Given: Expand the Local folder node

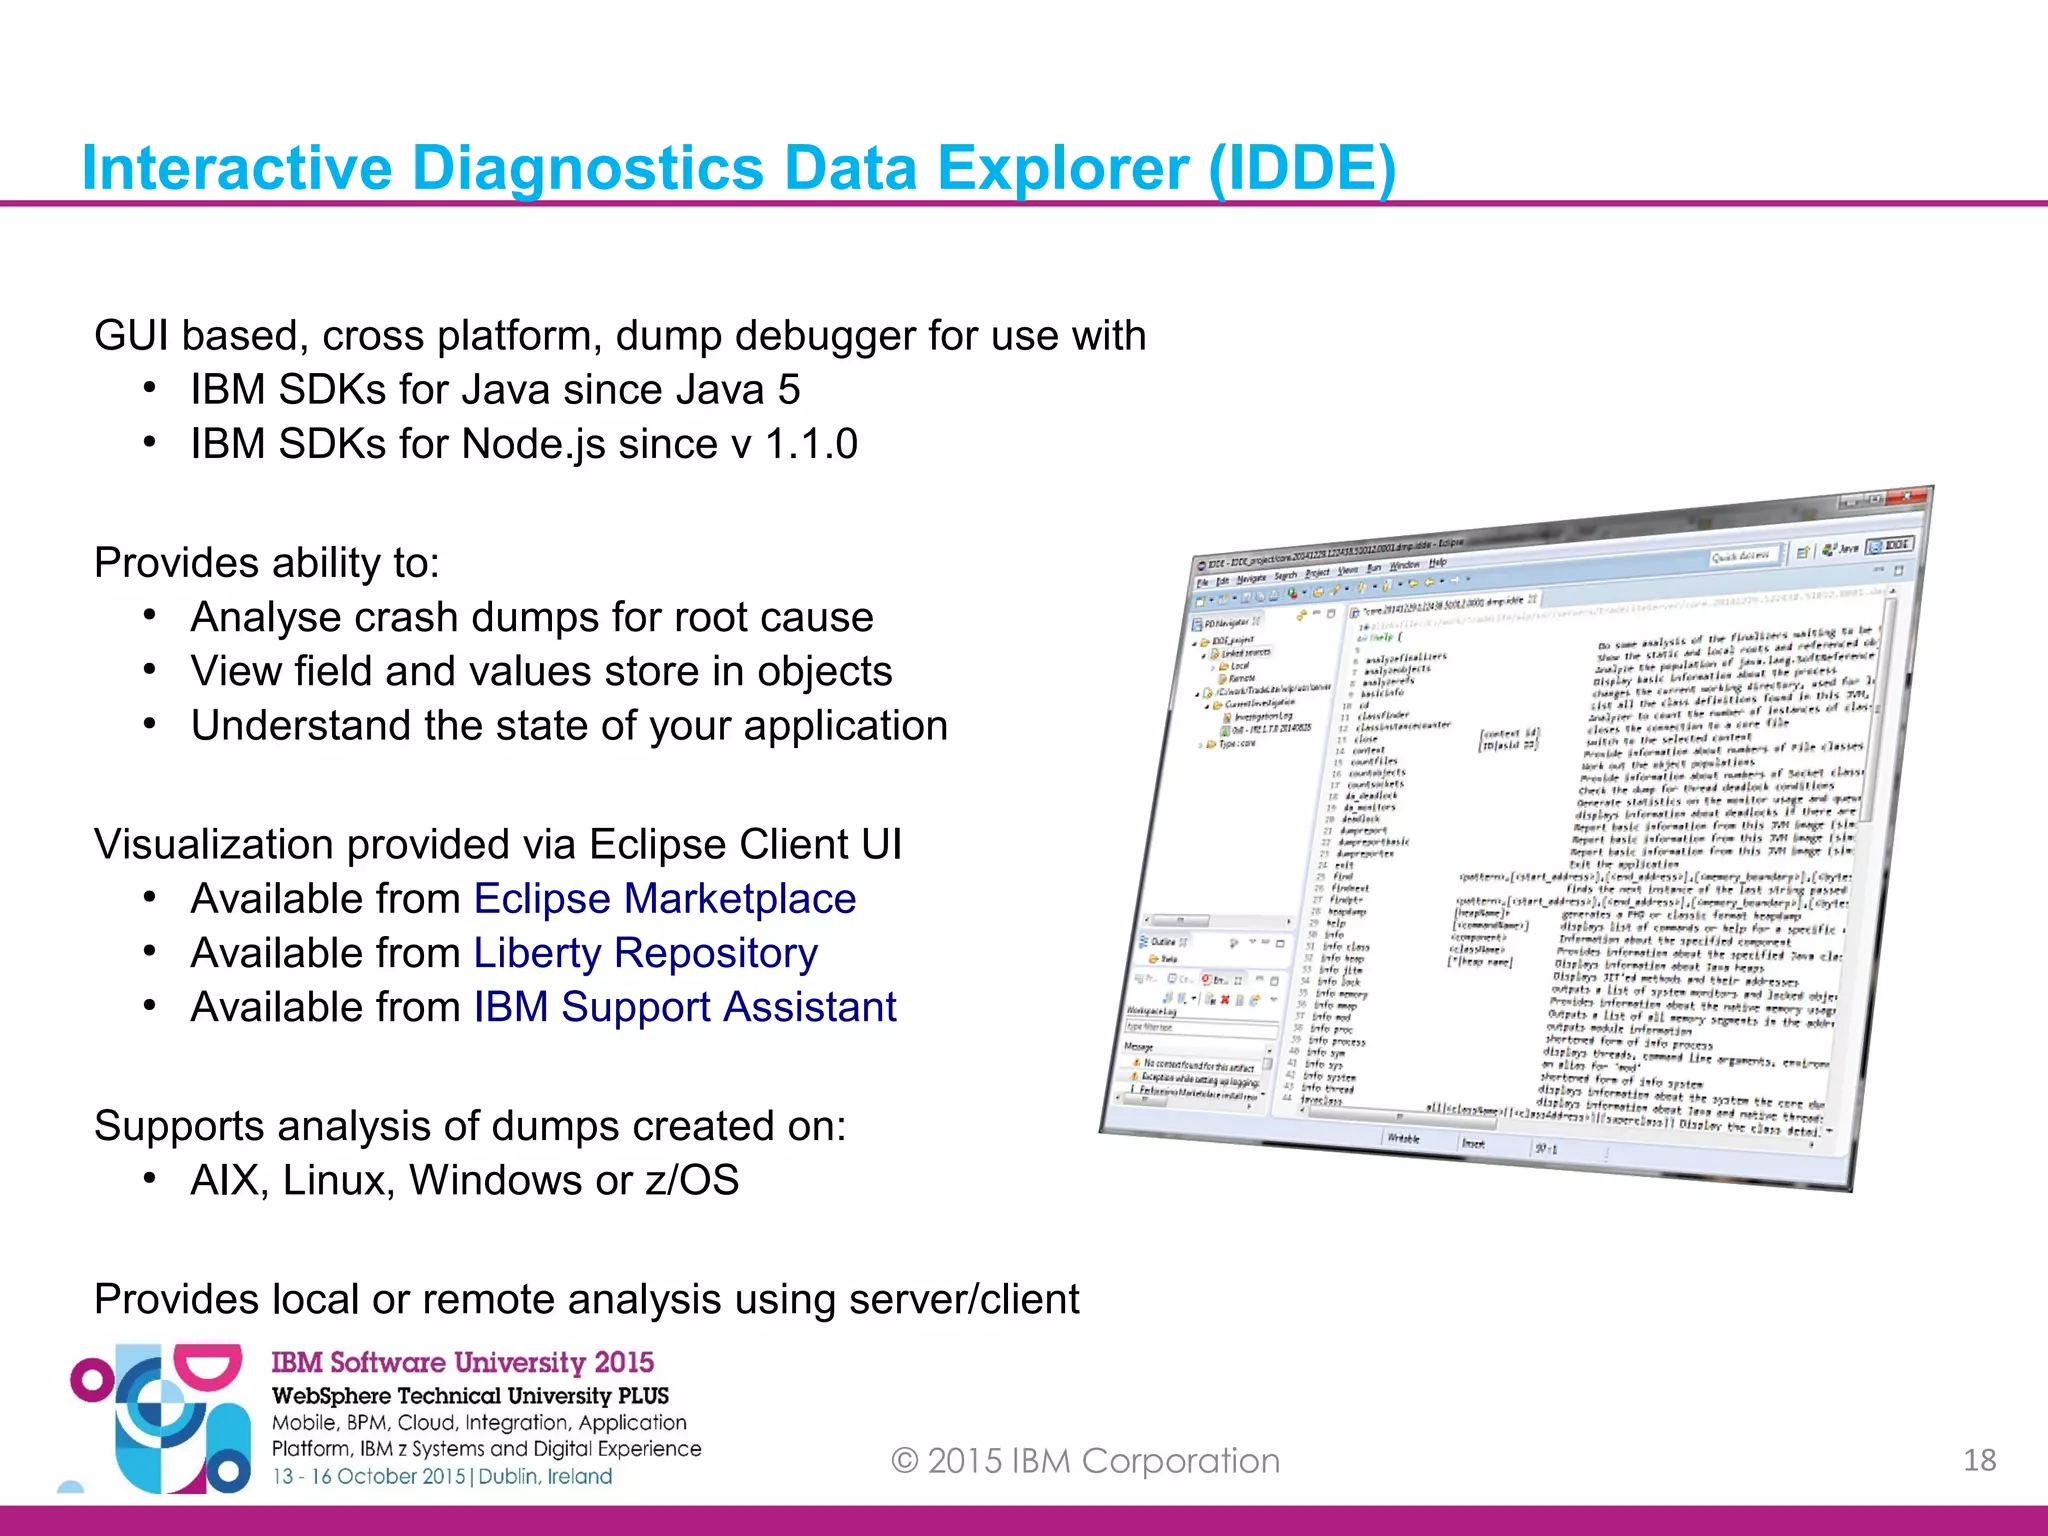Looking at the screenshot, I should (1213, 667).
